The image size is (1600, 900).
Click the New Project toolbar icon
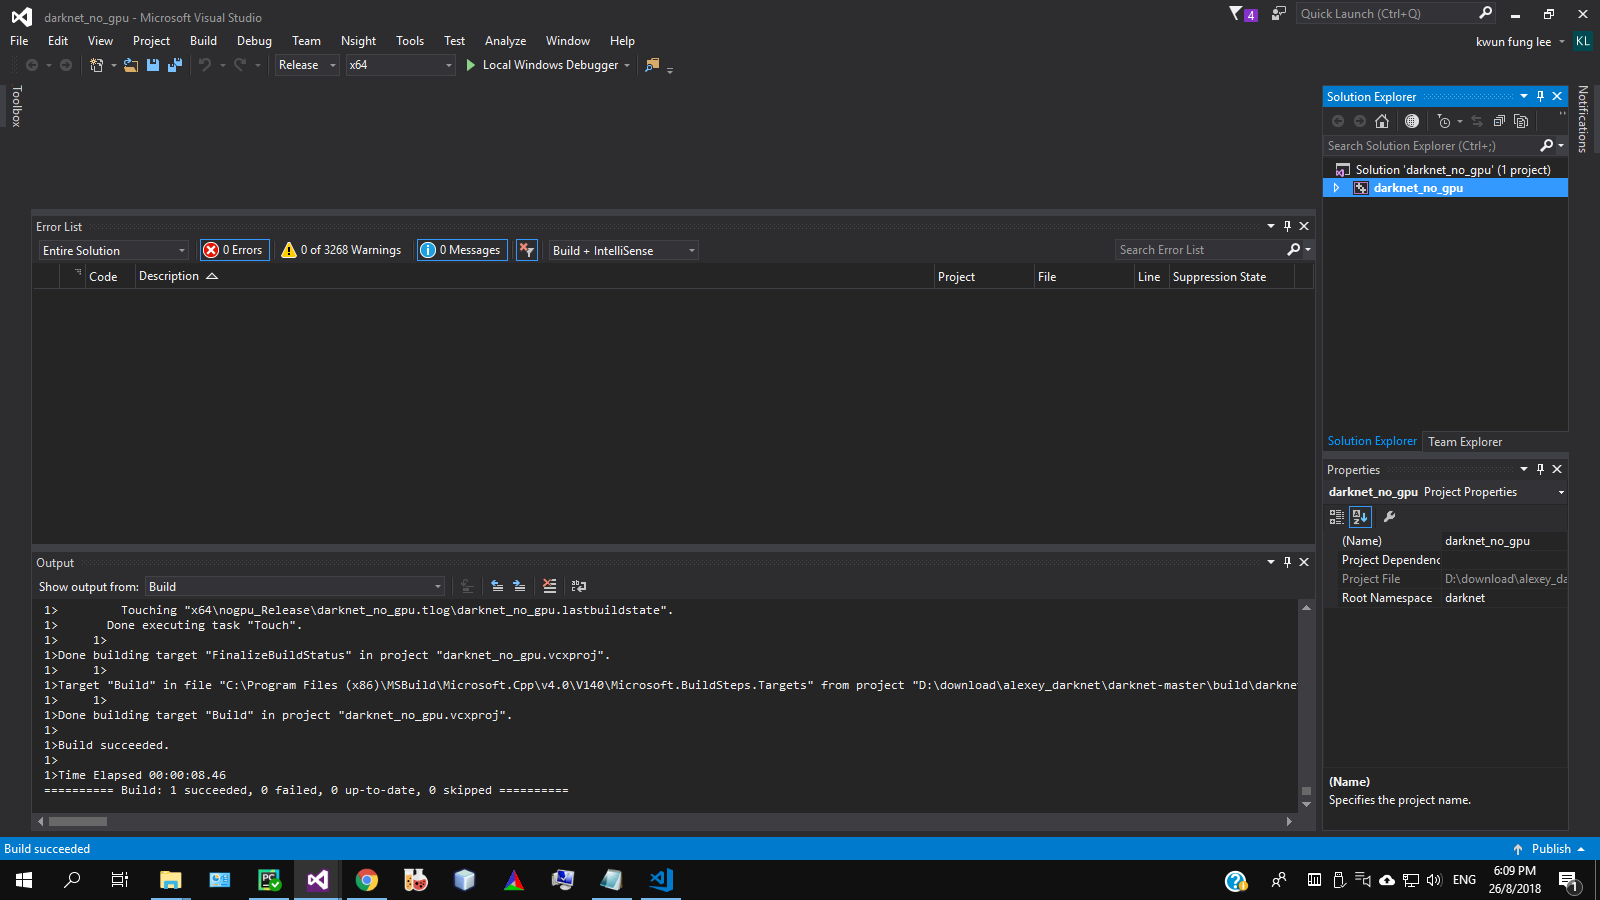[x=97, y=65]
